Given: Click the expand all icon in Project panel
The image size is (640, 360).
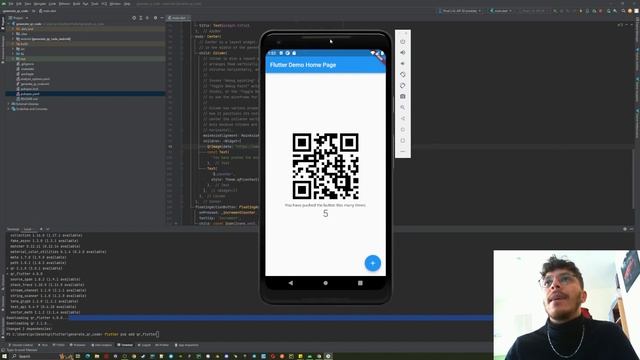Looking at the screenshot, I should (x=141, y=18).
